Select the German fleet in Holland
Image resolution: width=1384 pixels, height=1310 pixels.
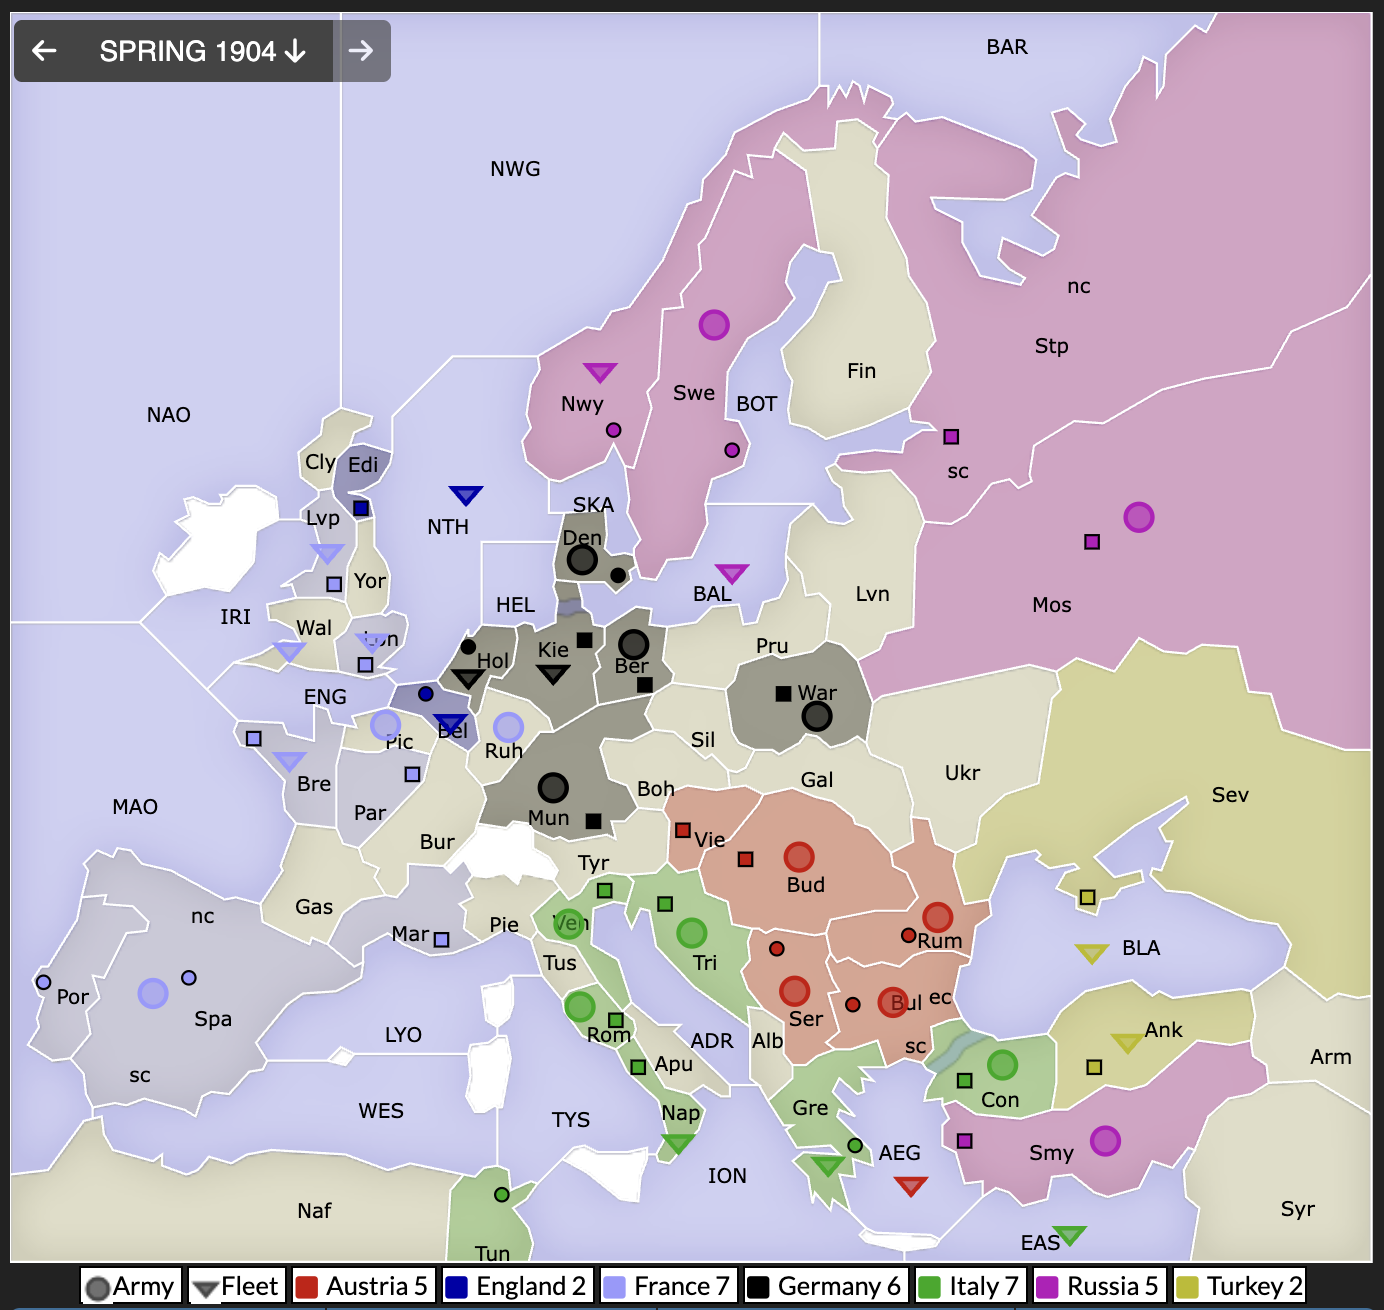click(468, 679)
